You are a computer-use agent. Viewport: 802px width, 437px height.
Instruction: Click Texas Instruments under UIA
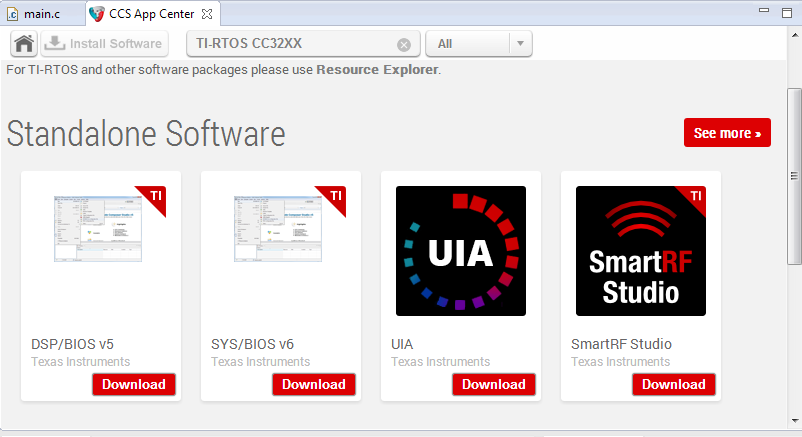pyautogui.click(x=440, y=362)
